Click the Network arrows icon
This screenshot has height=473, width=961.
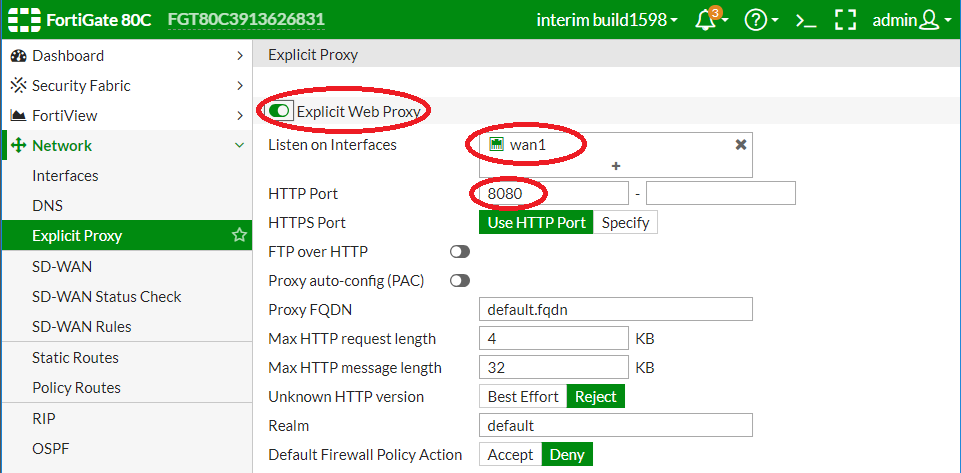pos(18,146)
